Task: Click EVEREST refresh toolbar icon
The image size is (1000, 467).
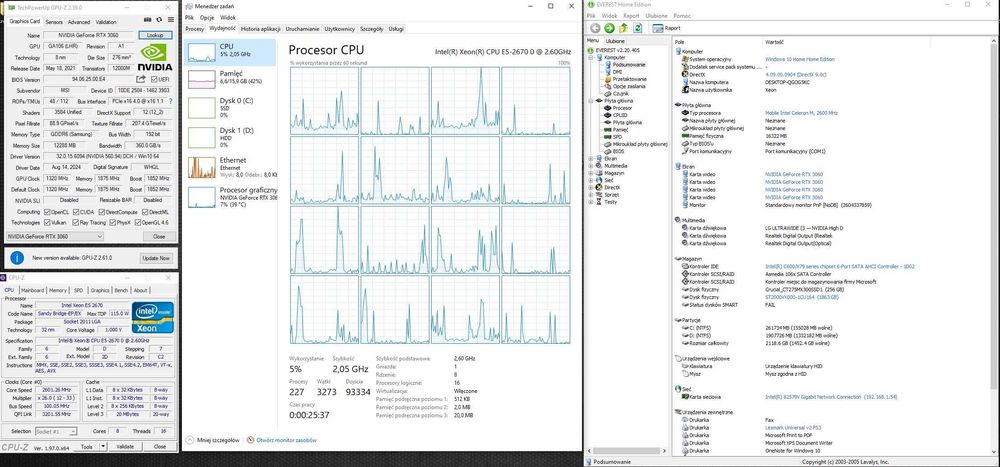Action: (637, 28)
